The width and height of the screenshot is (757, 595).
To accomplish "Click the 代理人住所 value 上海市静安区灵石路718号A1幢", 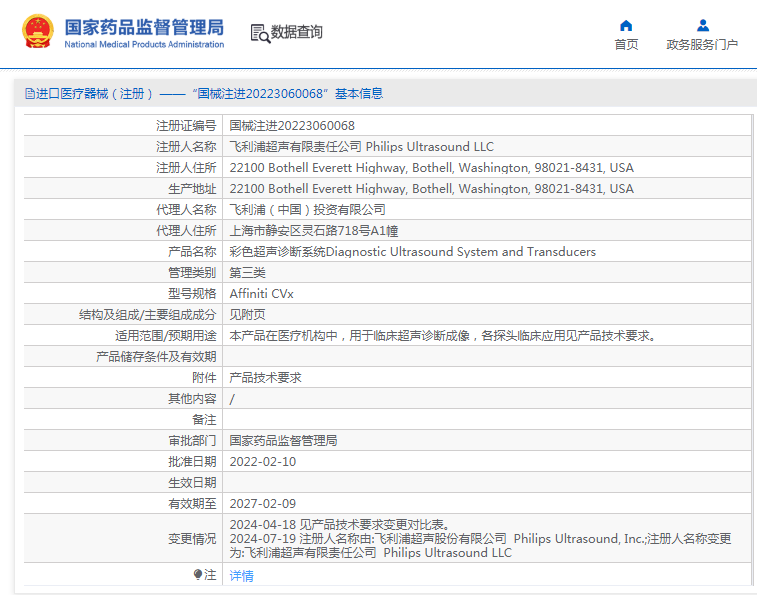I will click(x=314, y=231).
